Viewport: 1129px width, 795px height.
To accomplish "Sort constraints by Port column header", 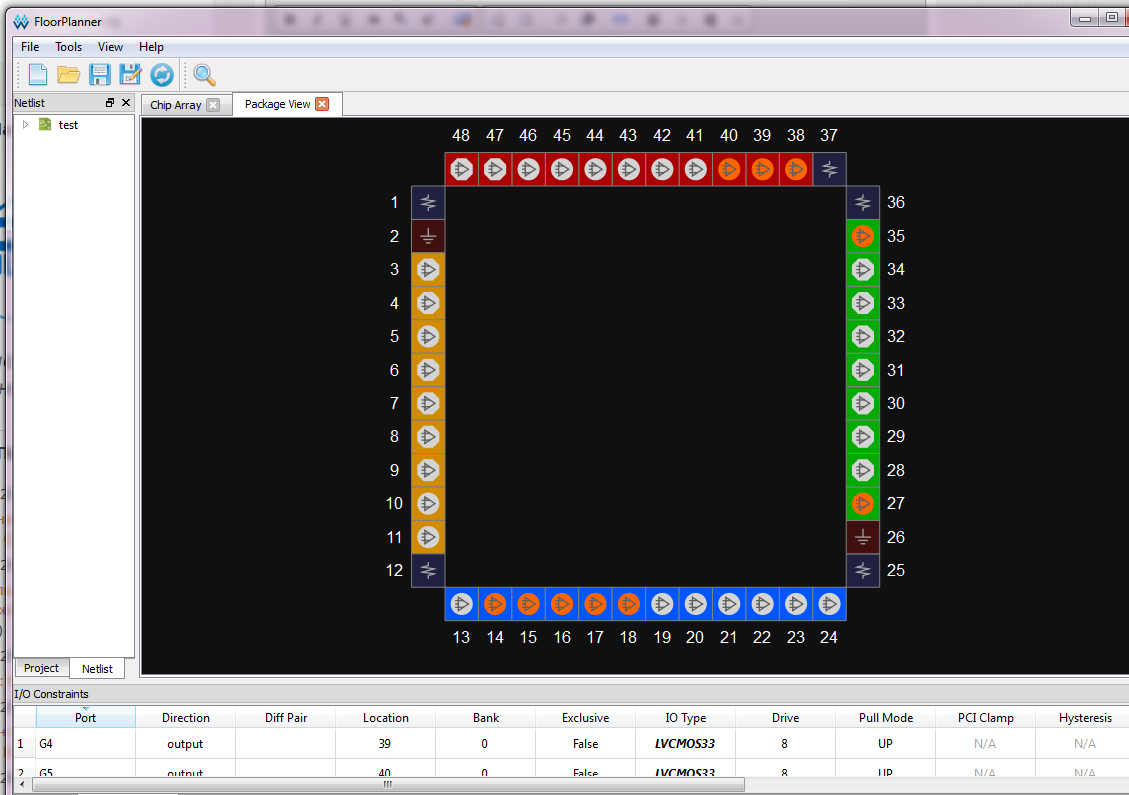I will [86, 718].
